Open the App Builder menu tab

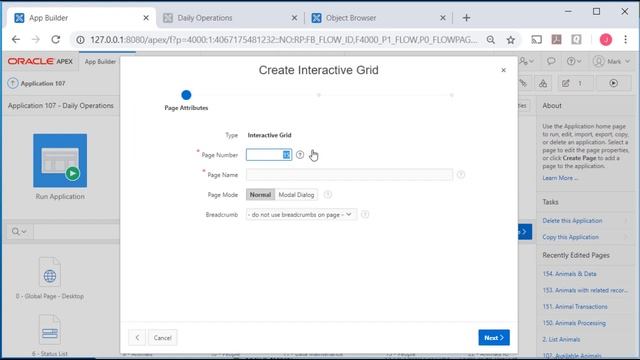tap(100, 62)
